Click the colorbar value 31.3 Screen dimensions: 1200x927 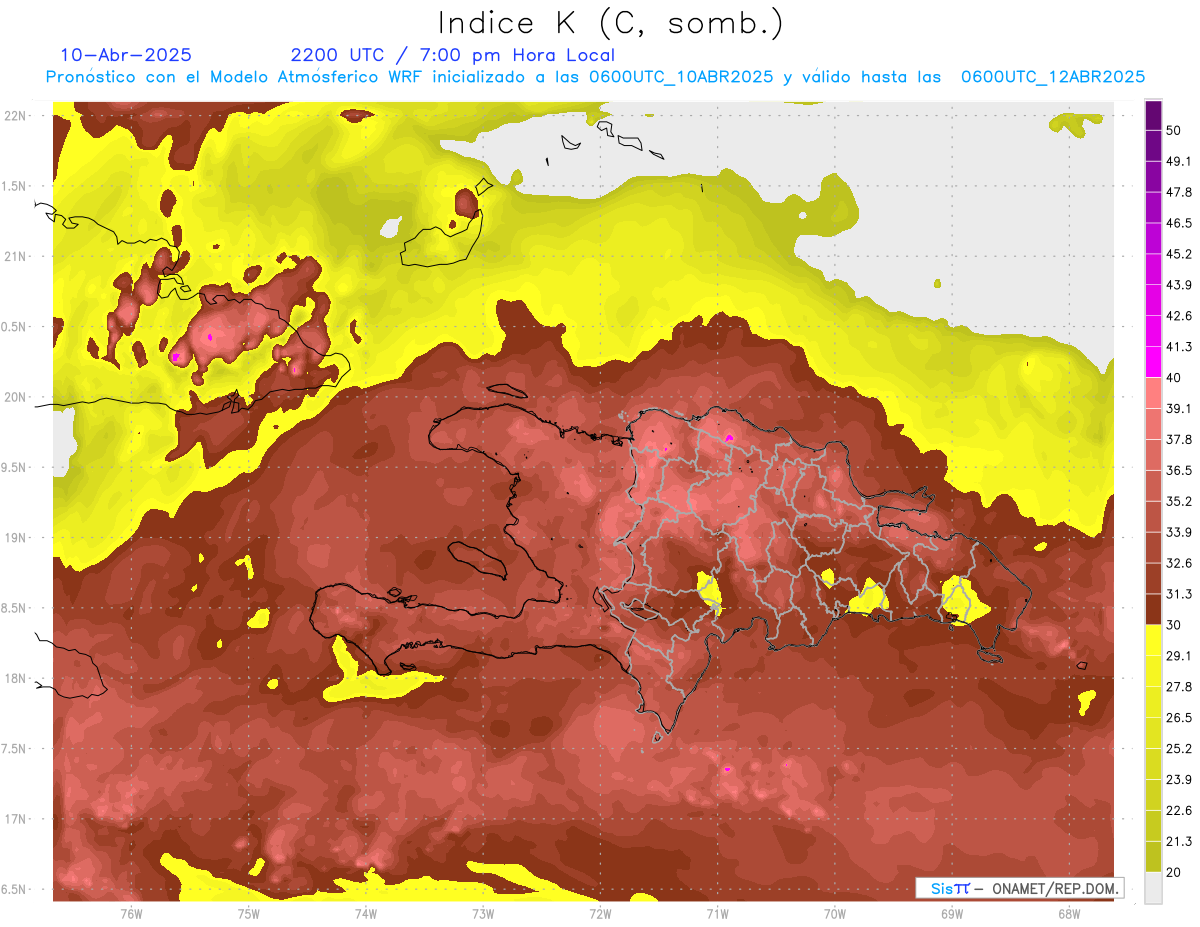1179,594
